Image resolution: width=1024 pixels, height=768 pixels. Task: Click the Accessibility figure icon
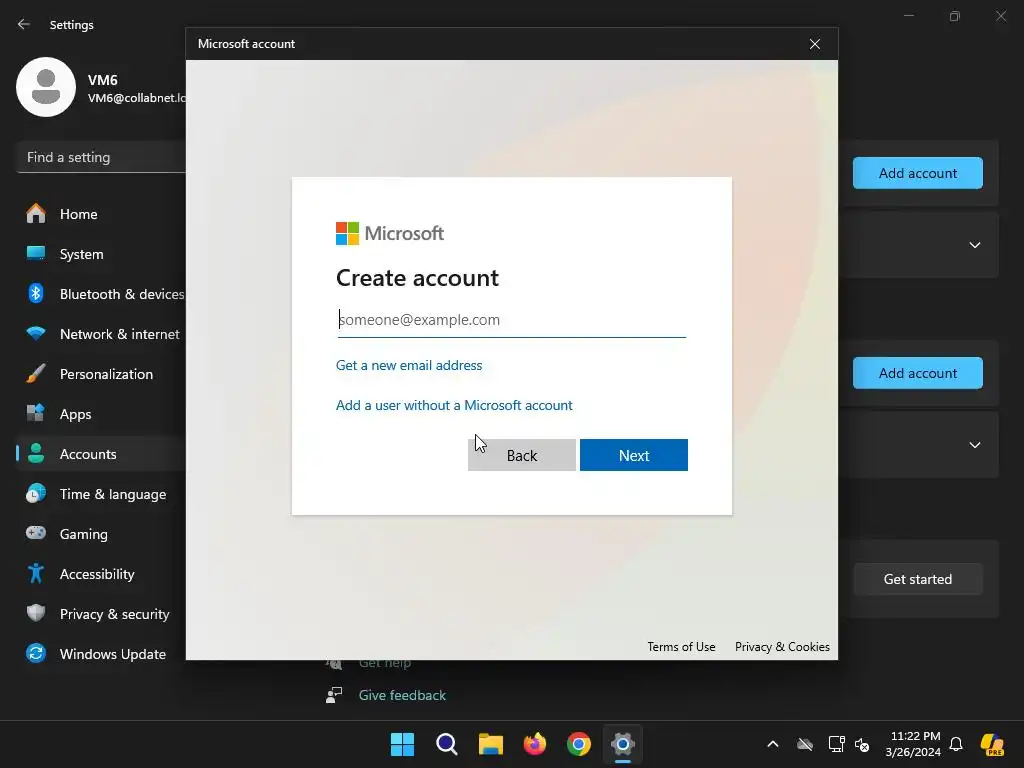click(x=36, y=573)
